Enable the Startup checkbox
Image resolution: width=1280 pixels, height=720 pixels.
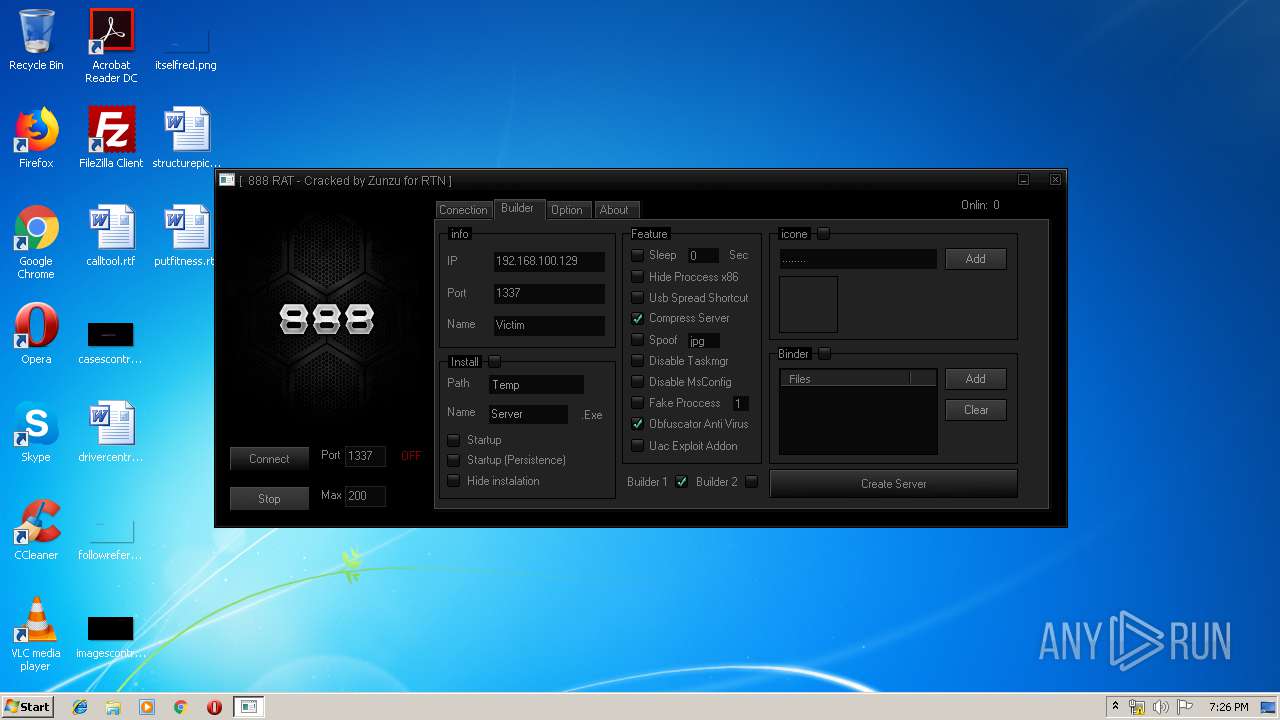[x=454, y=440]
